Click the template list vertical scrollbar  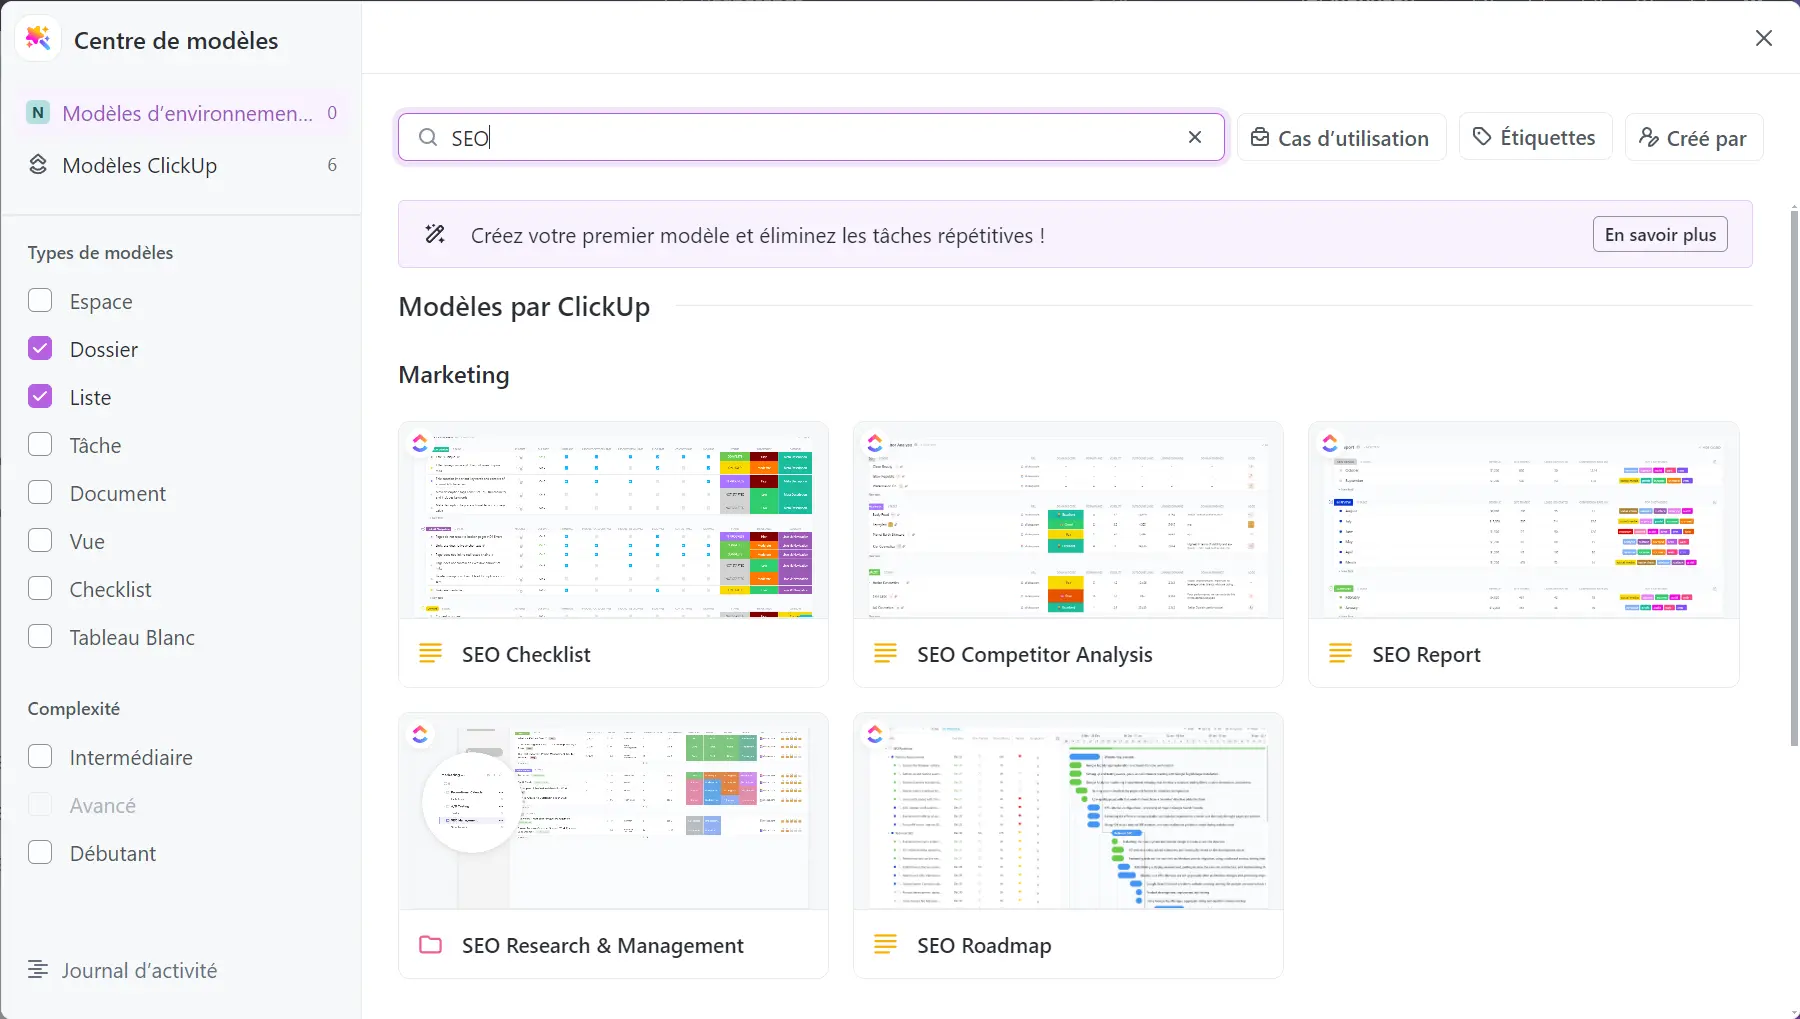[1794, 477]
